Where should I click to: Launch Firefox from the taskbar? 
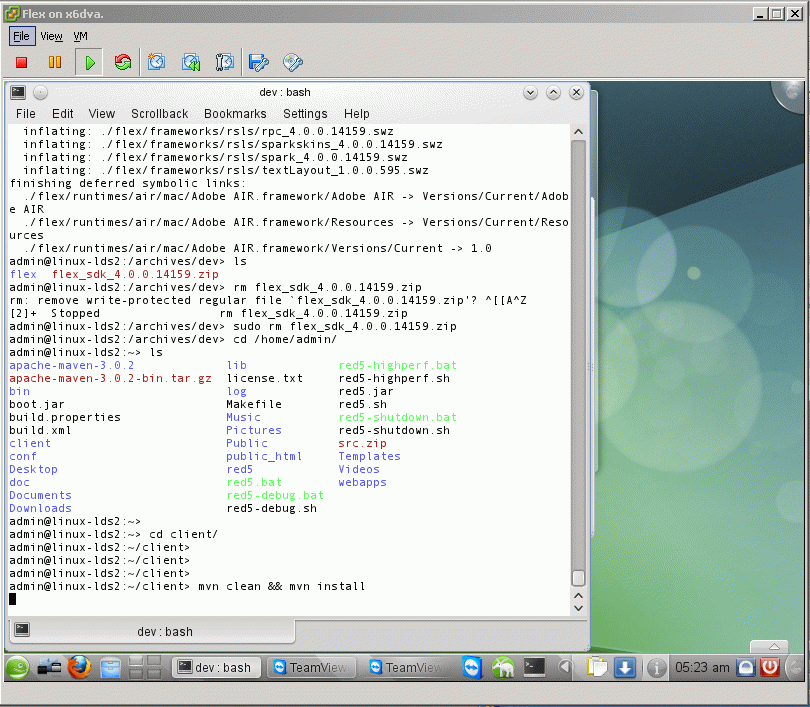pos(79,667)
